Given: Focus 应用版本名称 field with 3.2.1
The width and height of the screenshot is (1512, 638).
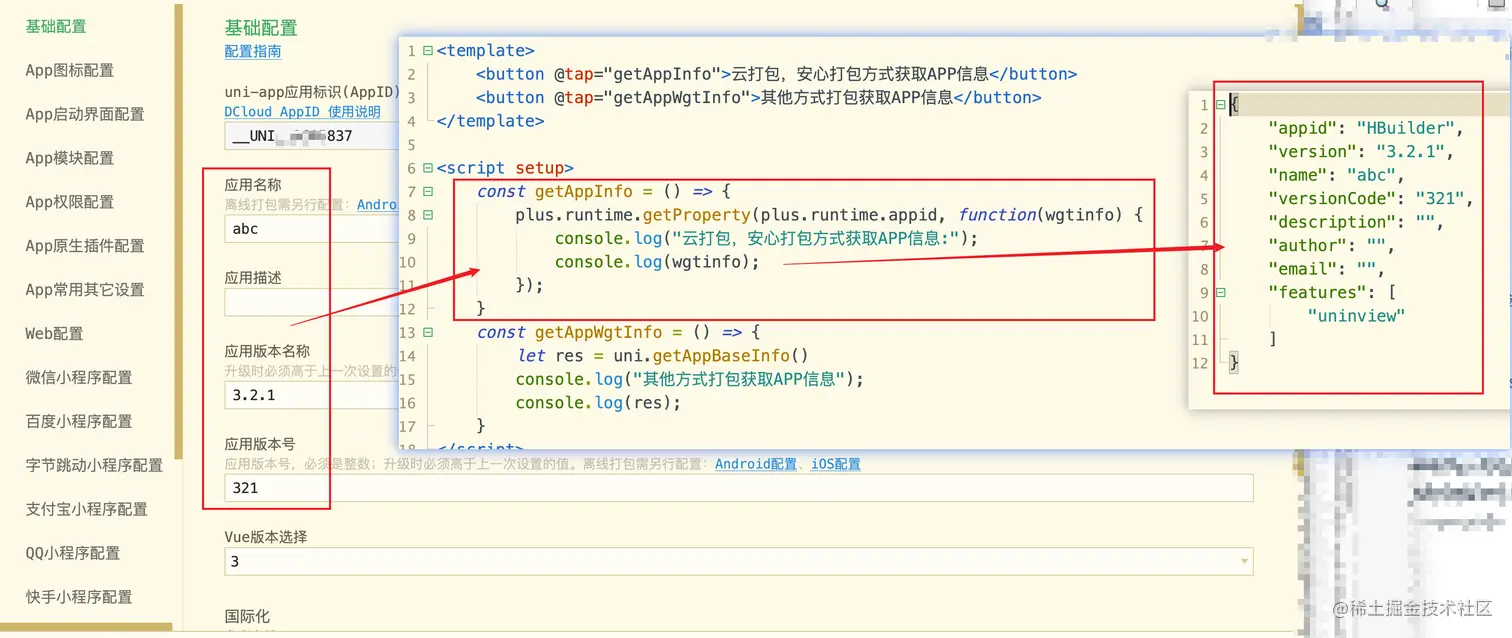Looking at the screenshot, I should pos(311,395).
